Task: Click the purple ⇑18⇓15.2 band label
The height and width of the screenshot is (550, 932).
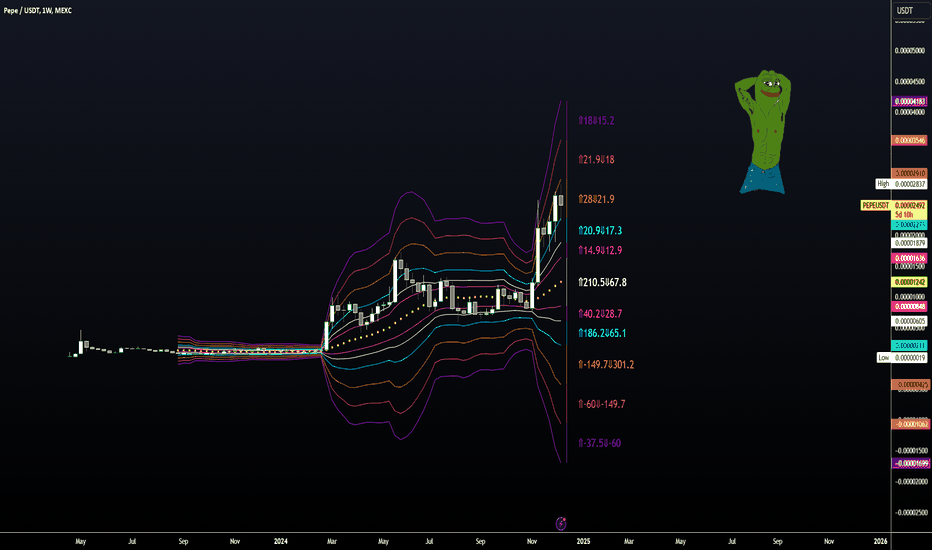Action: point(597,121)
